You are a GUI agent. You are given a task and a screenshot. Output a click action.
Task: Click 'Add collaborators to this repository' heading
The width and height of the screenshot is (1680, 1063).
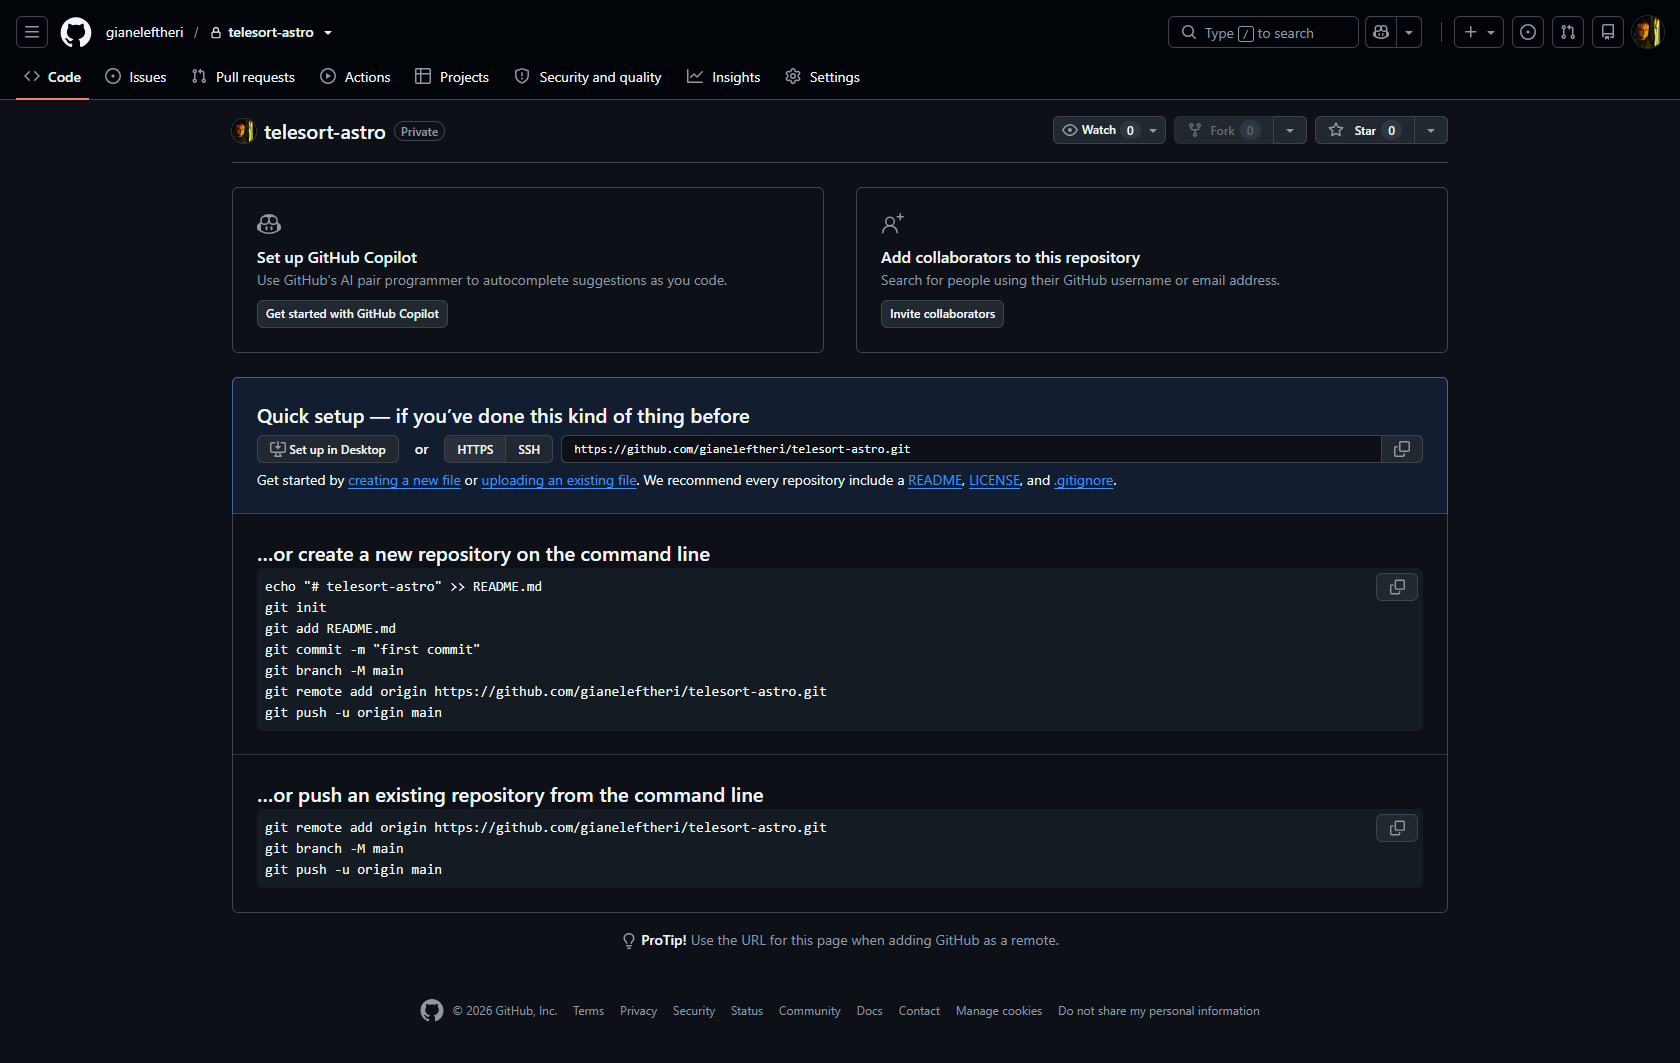[1010, 257]
